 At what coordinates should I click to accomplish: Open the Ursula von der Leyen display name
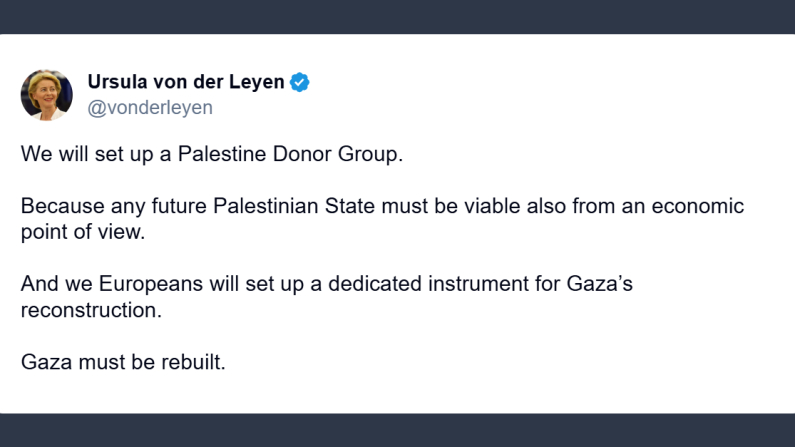pos(186,83)
